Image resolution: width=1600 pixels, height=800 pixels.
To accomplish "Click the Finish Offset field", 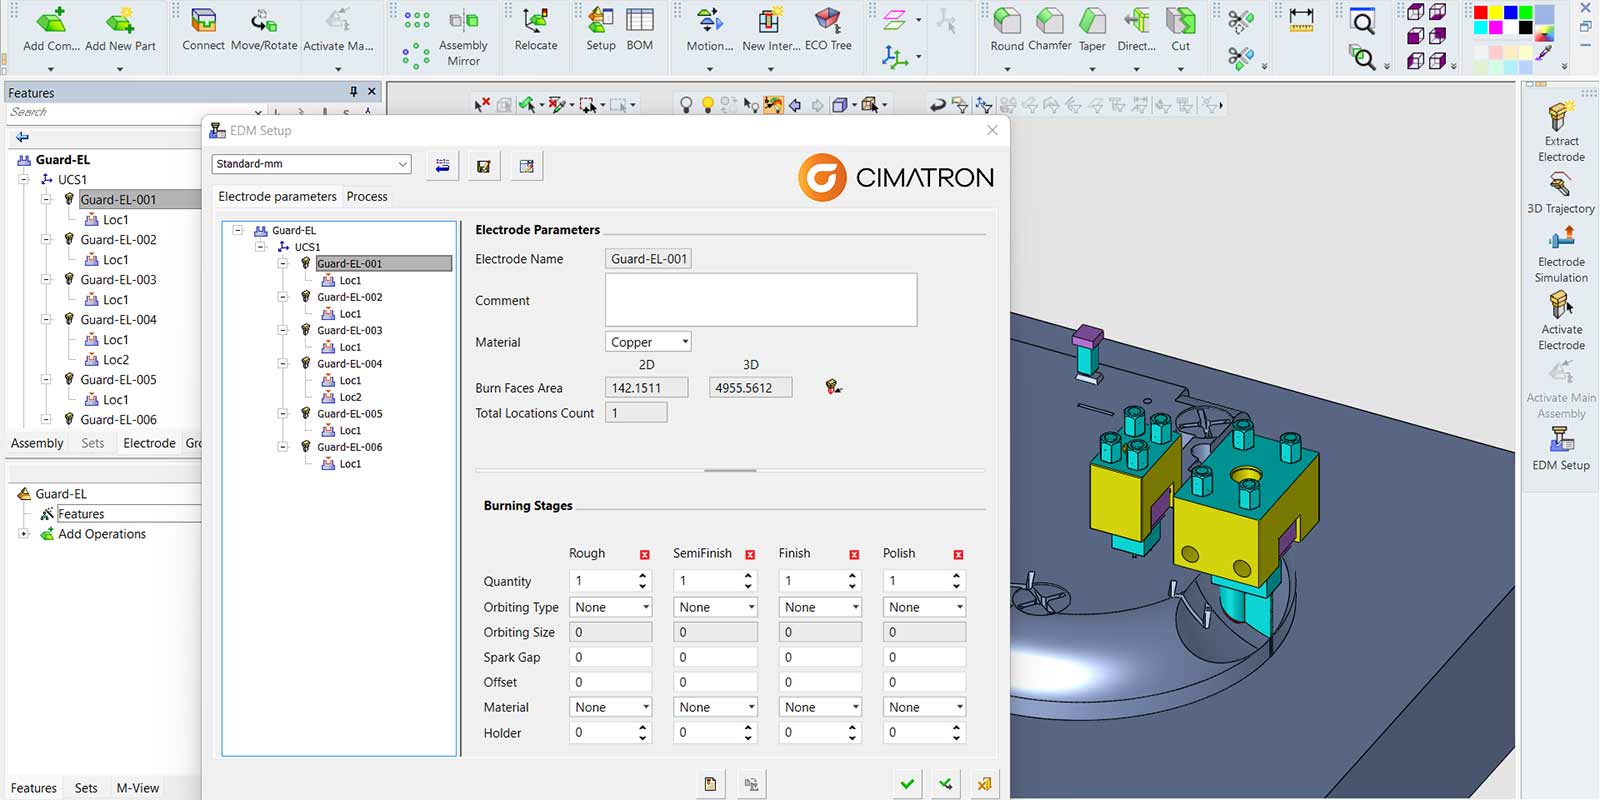I will [x=820, y=682].
